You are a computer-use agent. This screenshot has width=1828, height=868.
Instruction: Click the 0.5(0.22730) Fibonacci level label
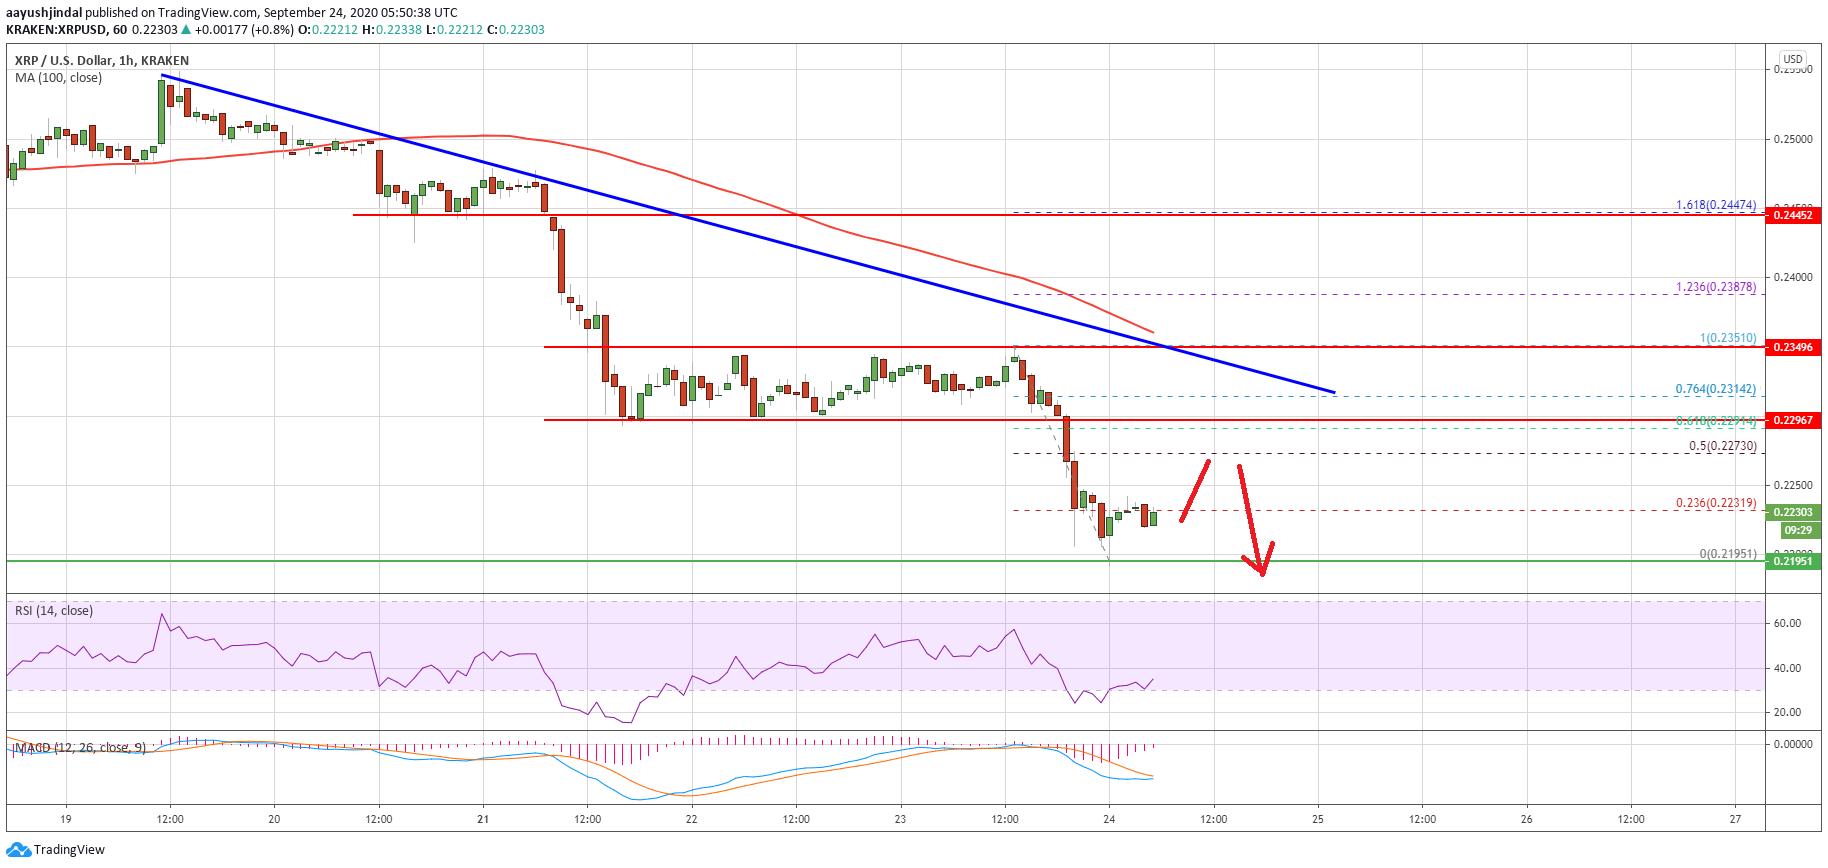(1723, 446)
